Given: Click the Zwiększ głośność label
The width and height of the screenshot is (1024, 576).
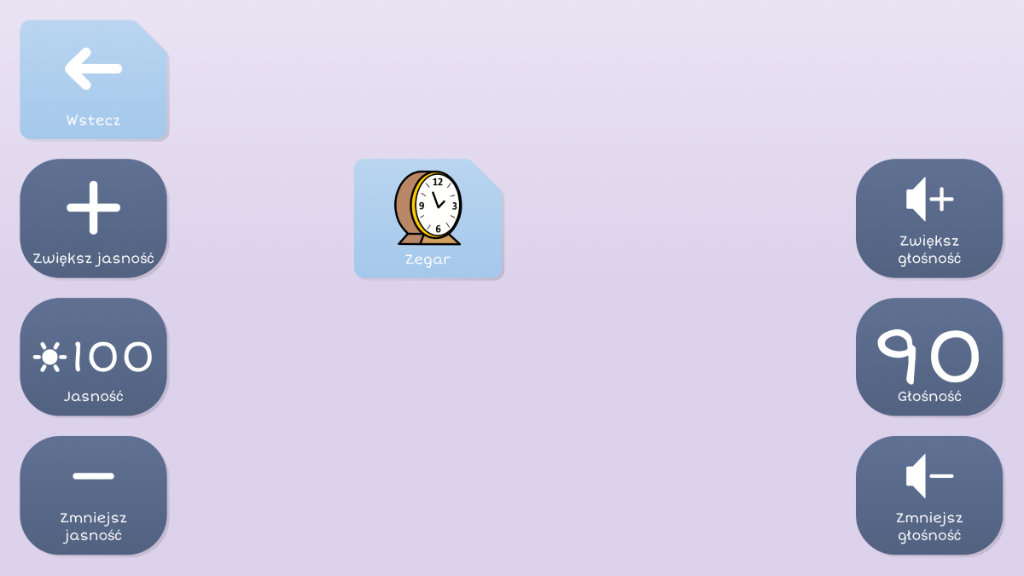Looking at the screenshot, I should (929, 249).
